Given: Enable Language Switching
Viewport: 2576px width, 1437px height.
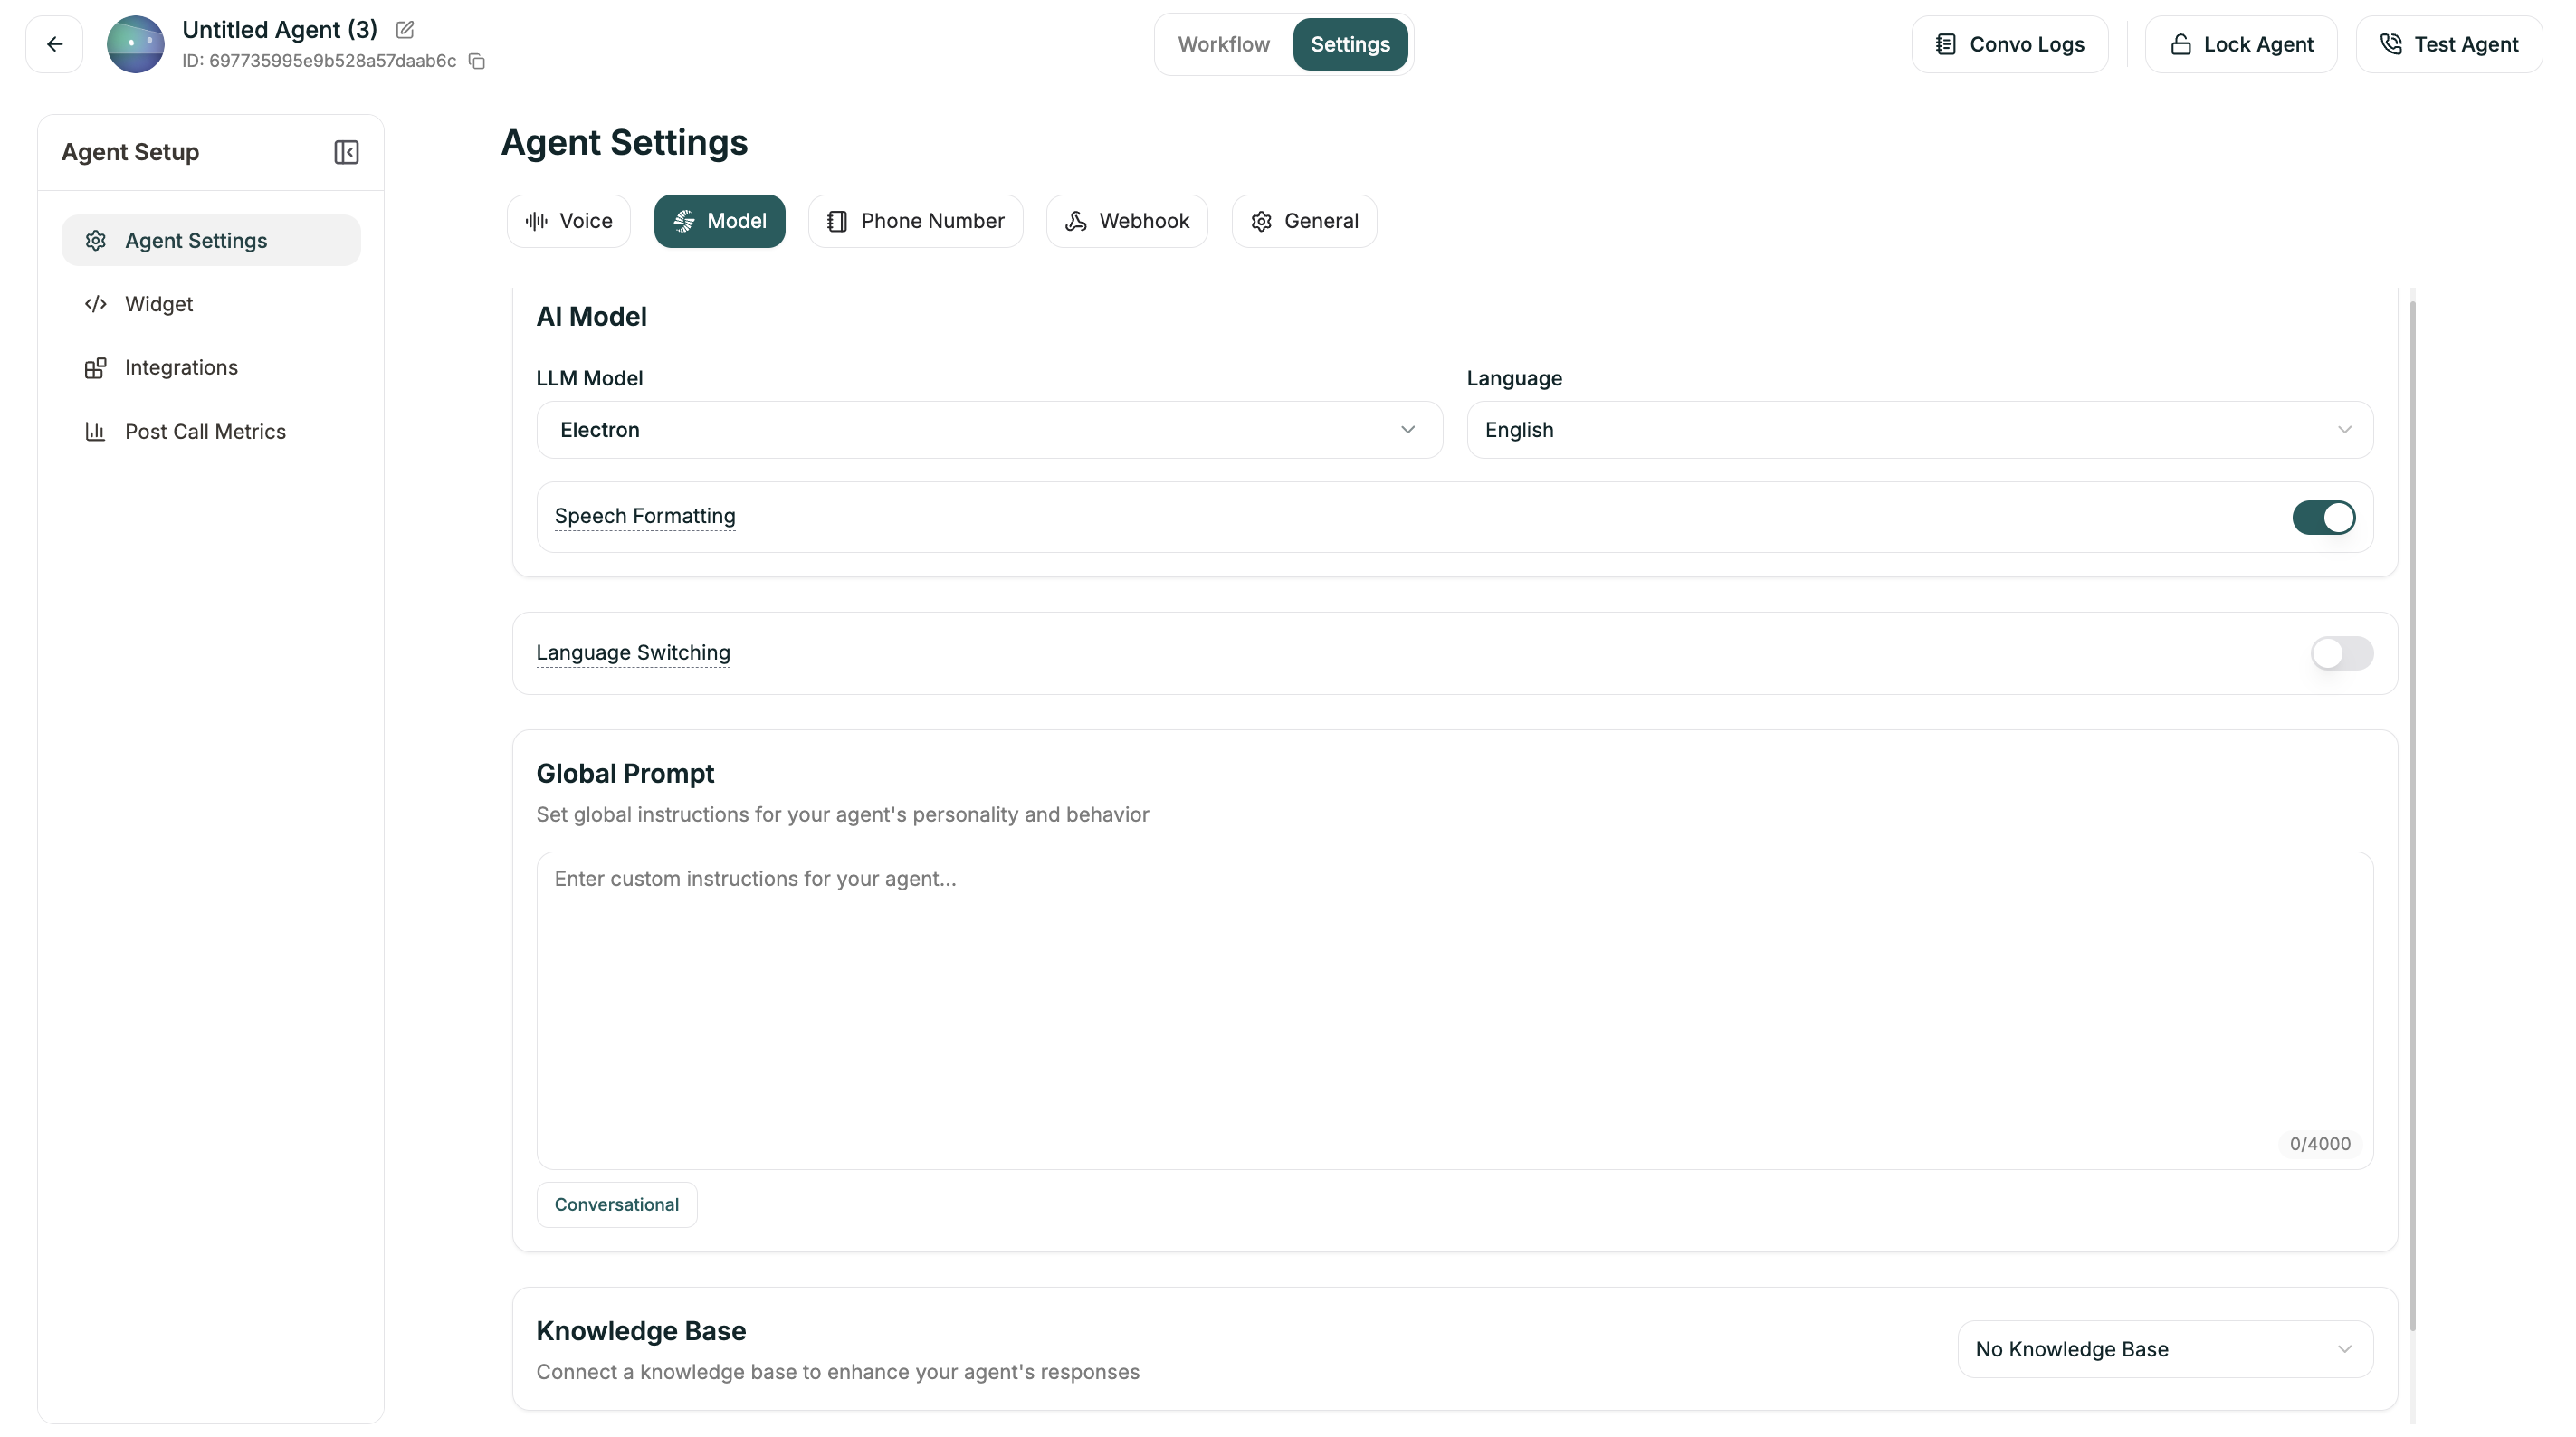Looking at the screenshot, I should [x=2342, y=653].
